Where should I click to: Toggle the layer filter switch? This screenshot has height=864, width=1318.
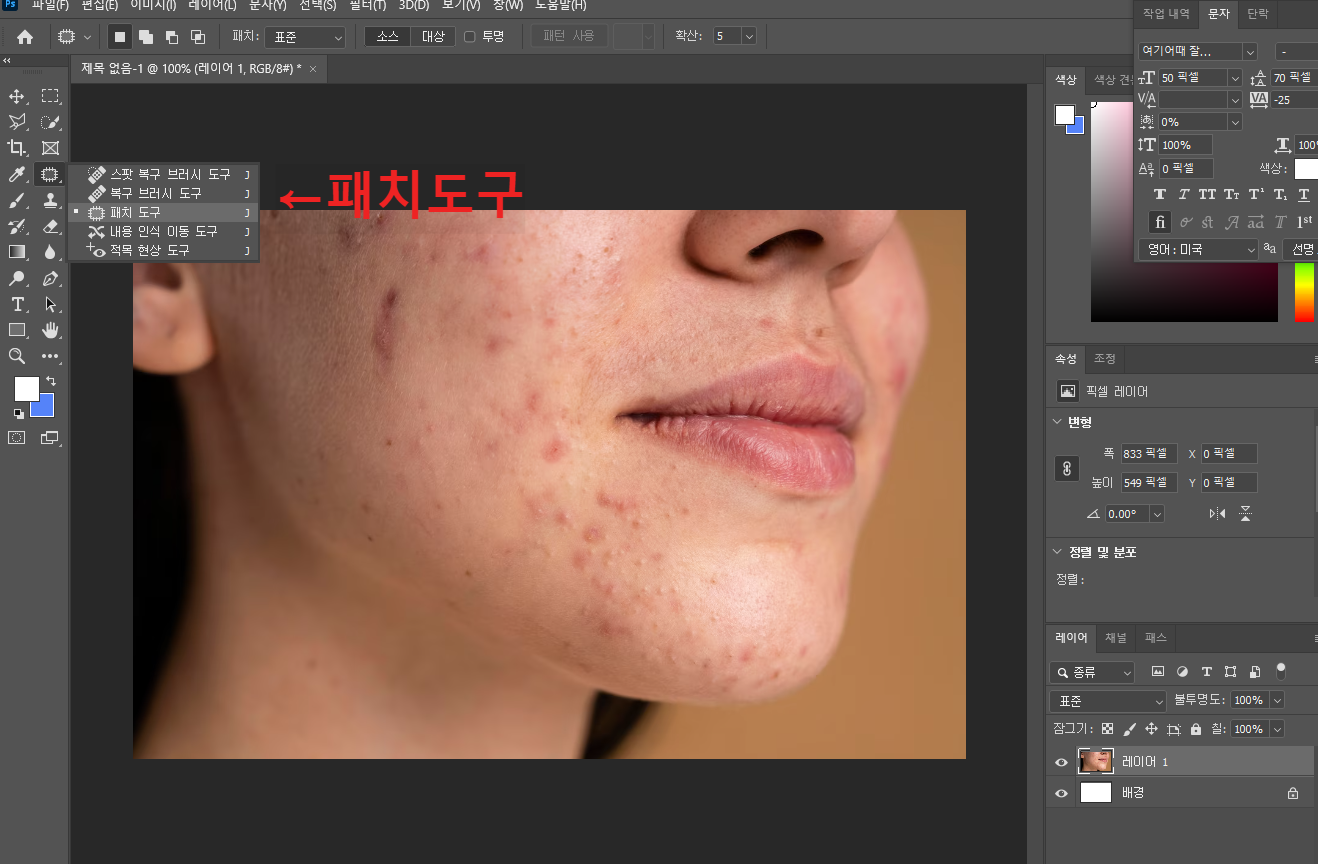(1281, 671)
